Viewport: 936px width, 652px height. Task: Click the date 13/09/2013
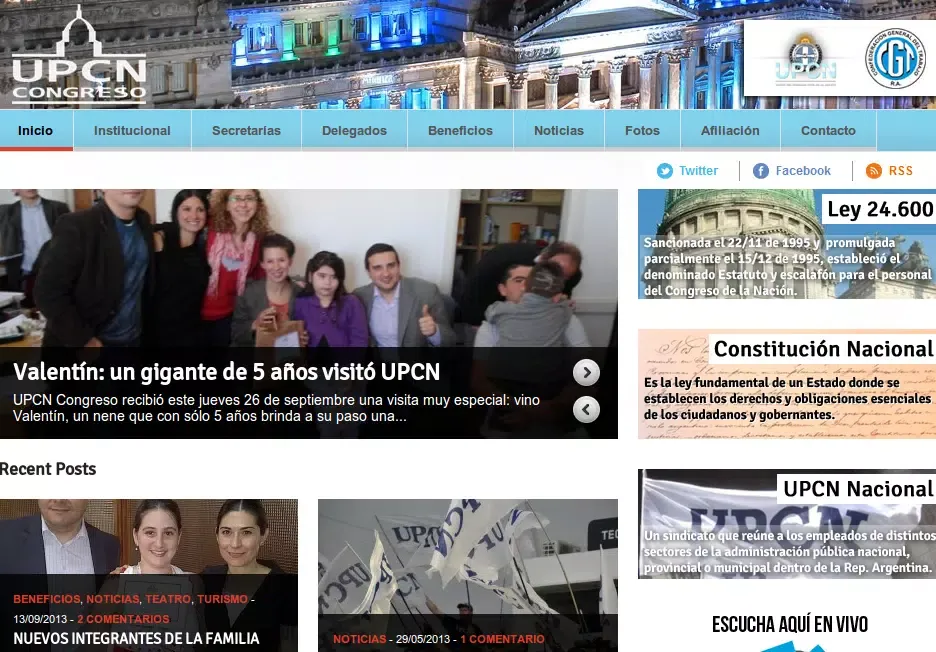(x=40, y=619)
